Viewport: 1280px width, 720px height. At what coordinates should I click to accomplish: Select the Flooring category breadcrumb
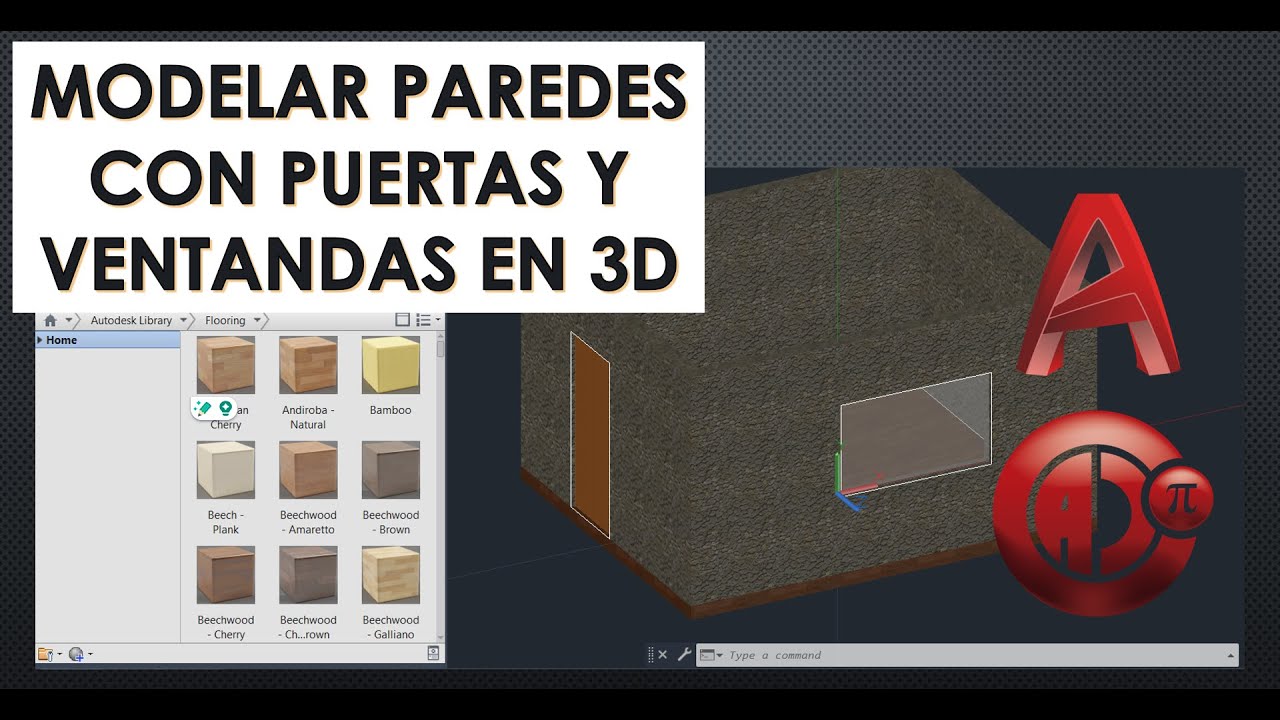point(225,320)
